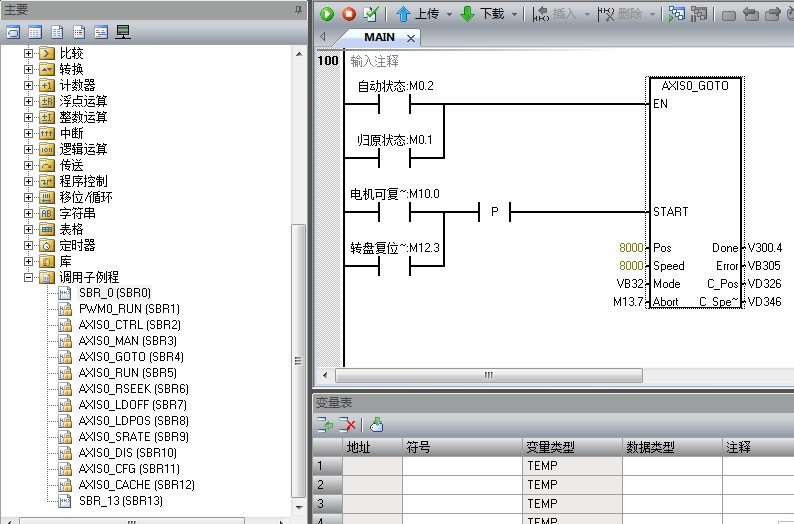Open the 下载 dropdown arrow

pyautogui.click(x=515, y=14)
